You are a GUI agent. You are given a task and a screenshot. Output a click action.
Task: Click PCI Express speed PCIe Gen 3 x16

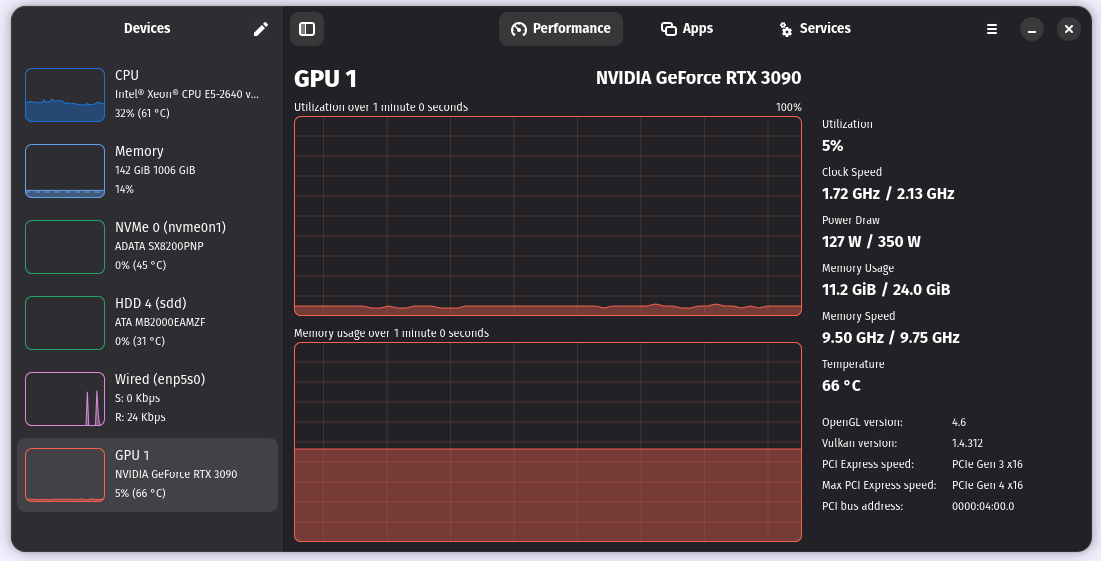point(987,464)
